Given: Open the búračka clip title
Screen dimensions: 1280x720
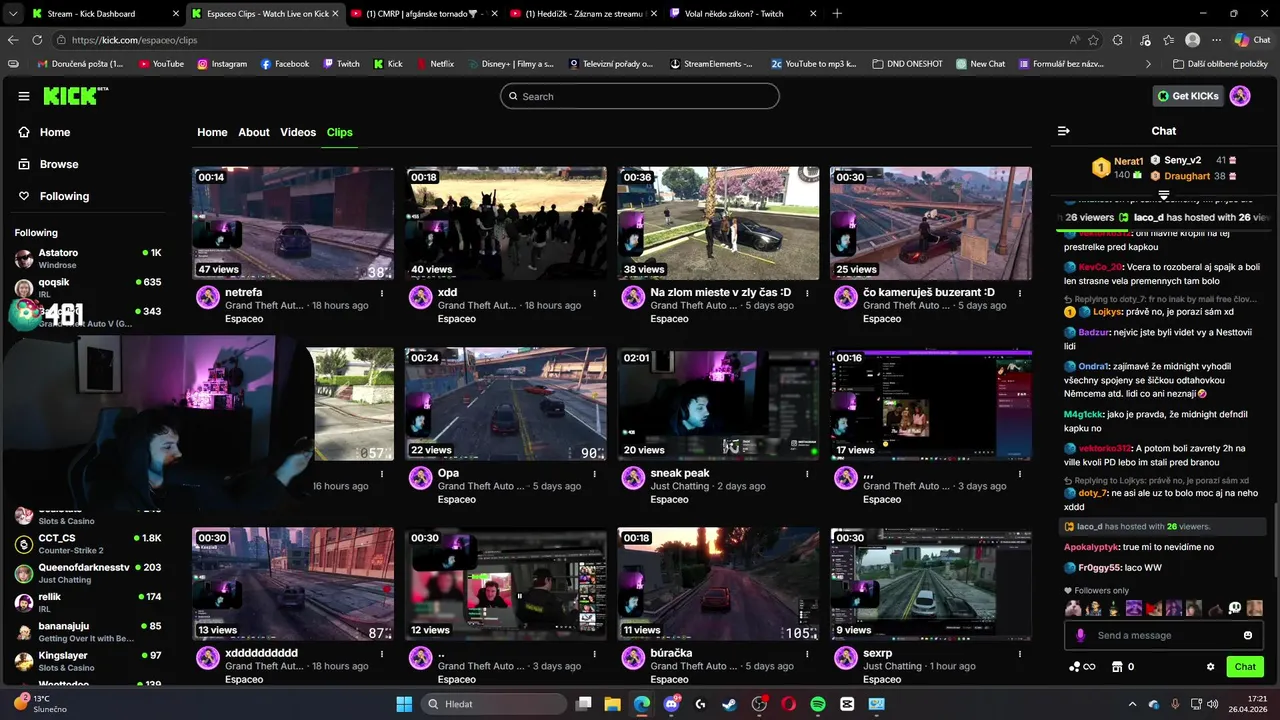Looking at the screenshot, I should coord(671,653).
